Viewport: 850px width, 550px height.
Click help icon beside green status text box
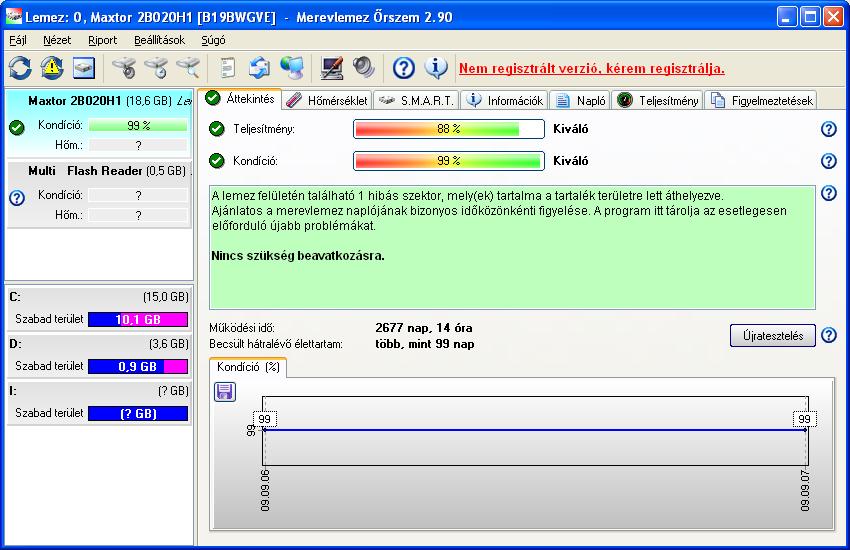[x=829, y=193]
